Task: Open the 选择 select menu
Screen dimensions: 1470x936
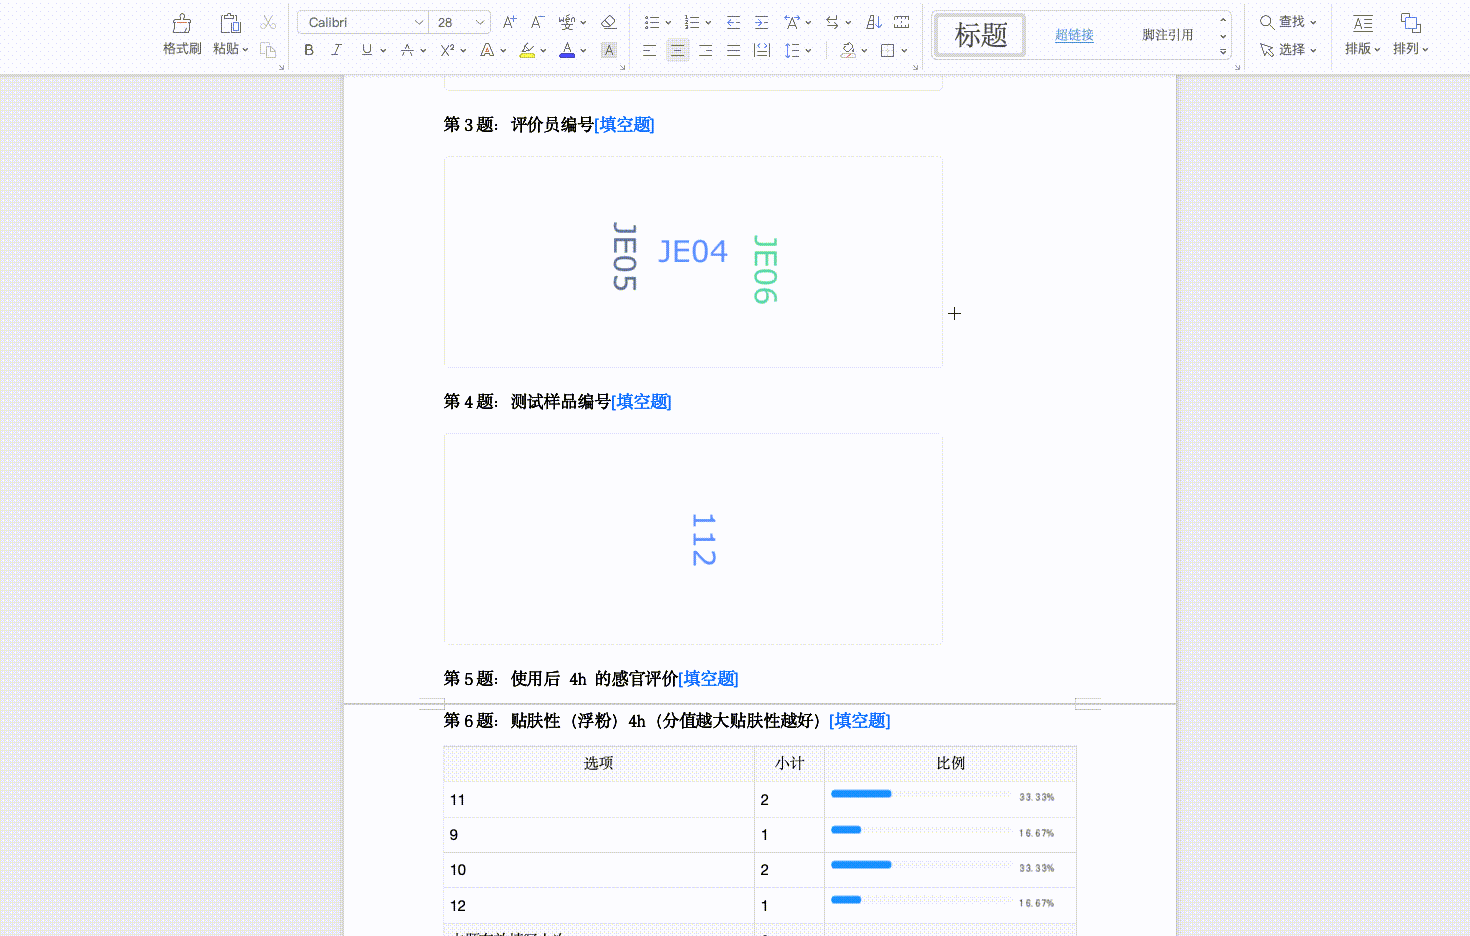Action: click(x=1288, y=50)
